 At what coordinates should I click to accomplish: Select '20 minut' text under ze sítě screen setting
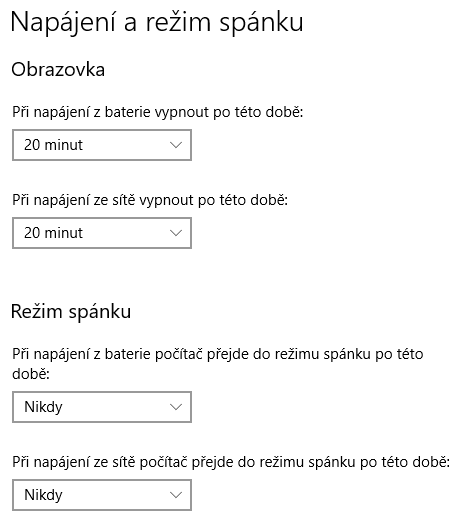tap(53, 233)
